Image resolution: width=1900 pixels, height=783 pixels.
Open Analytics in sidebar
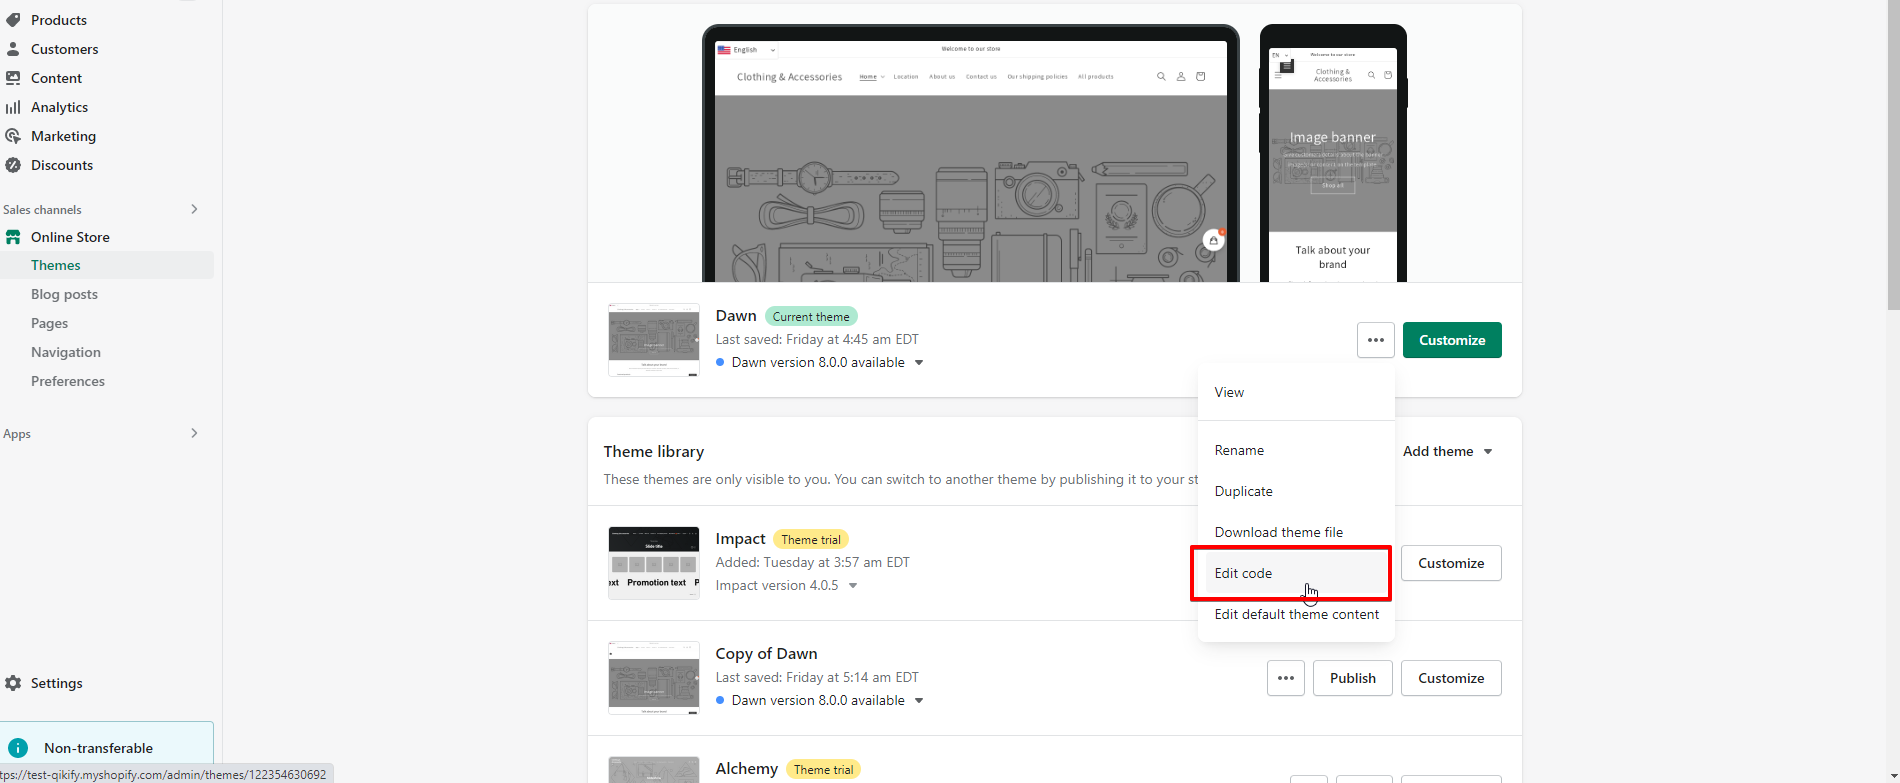coord(59,107)
